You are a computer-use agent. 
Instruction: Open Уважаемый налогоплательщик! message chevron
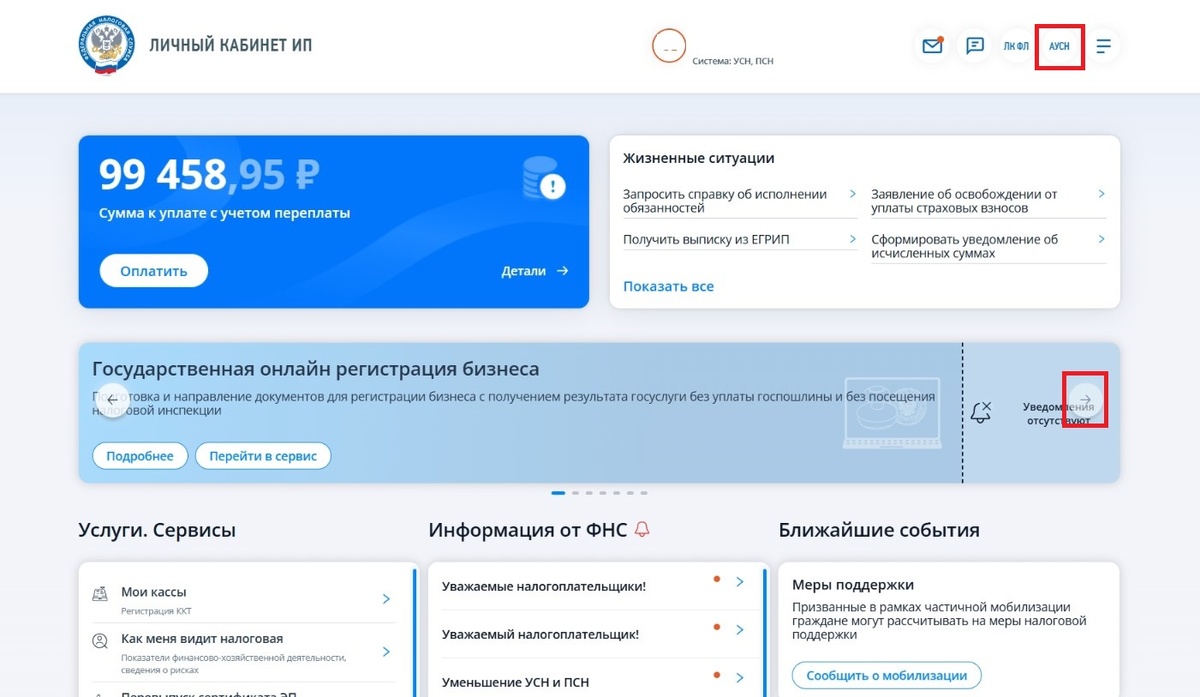coord(740,629)
